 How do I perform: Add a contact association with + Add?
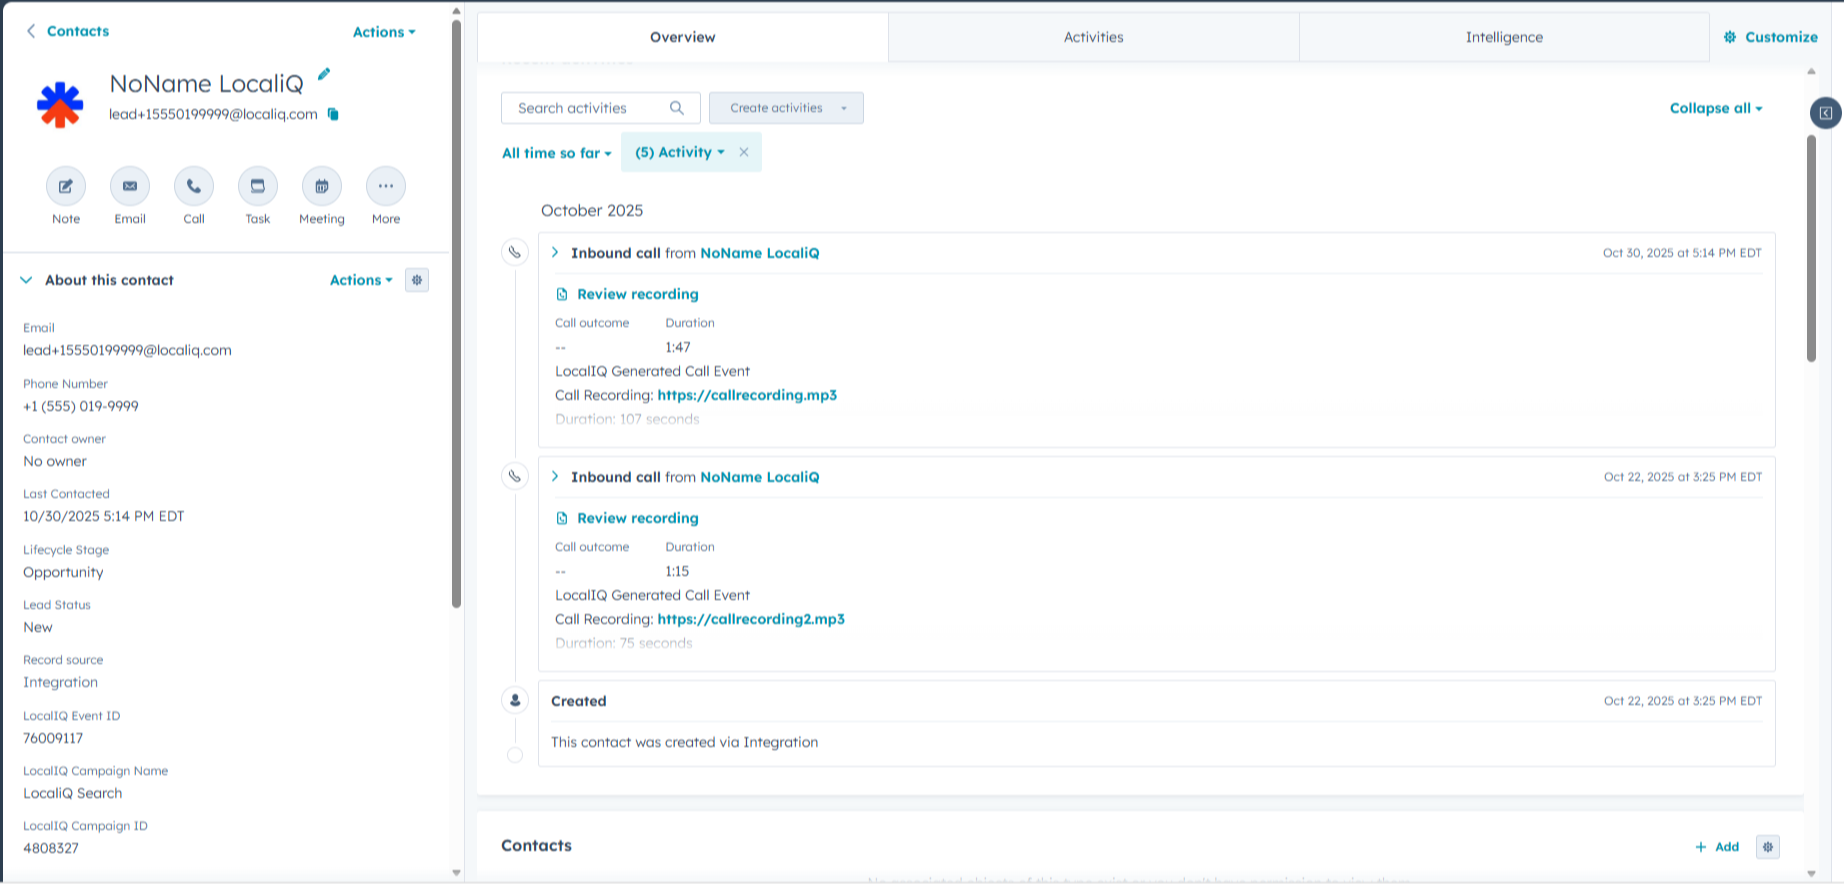coord(1717,847)
